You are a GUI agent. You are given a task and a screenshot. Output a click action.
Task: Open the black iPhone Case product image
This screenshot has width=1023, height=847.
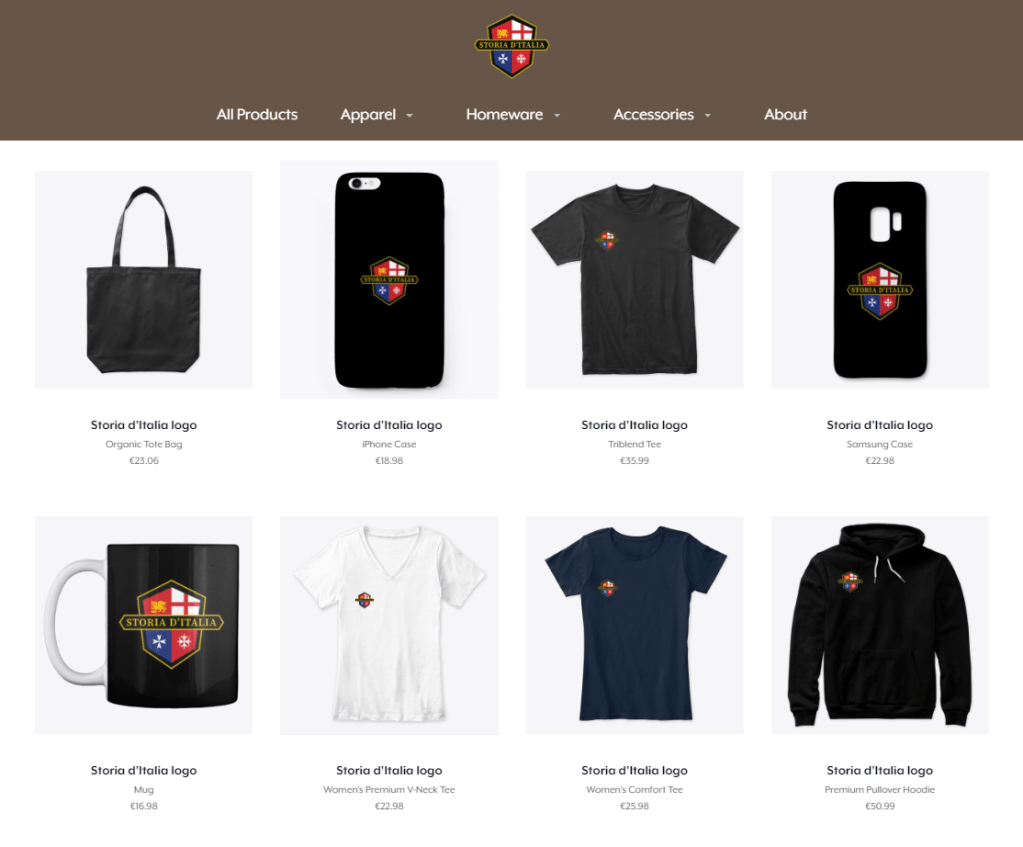(x=389, y=280)
